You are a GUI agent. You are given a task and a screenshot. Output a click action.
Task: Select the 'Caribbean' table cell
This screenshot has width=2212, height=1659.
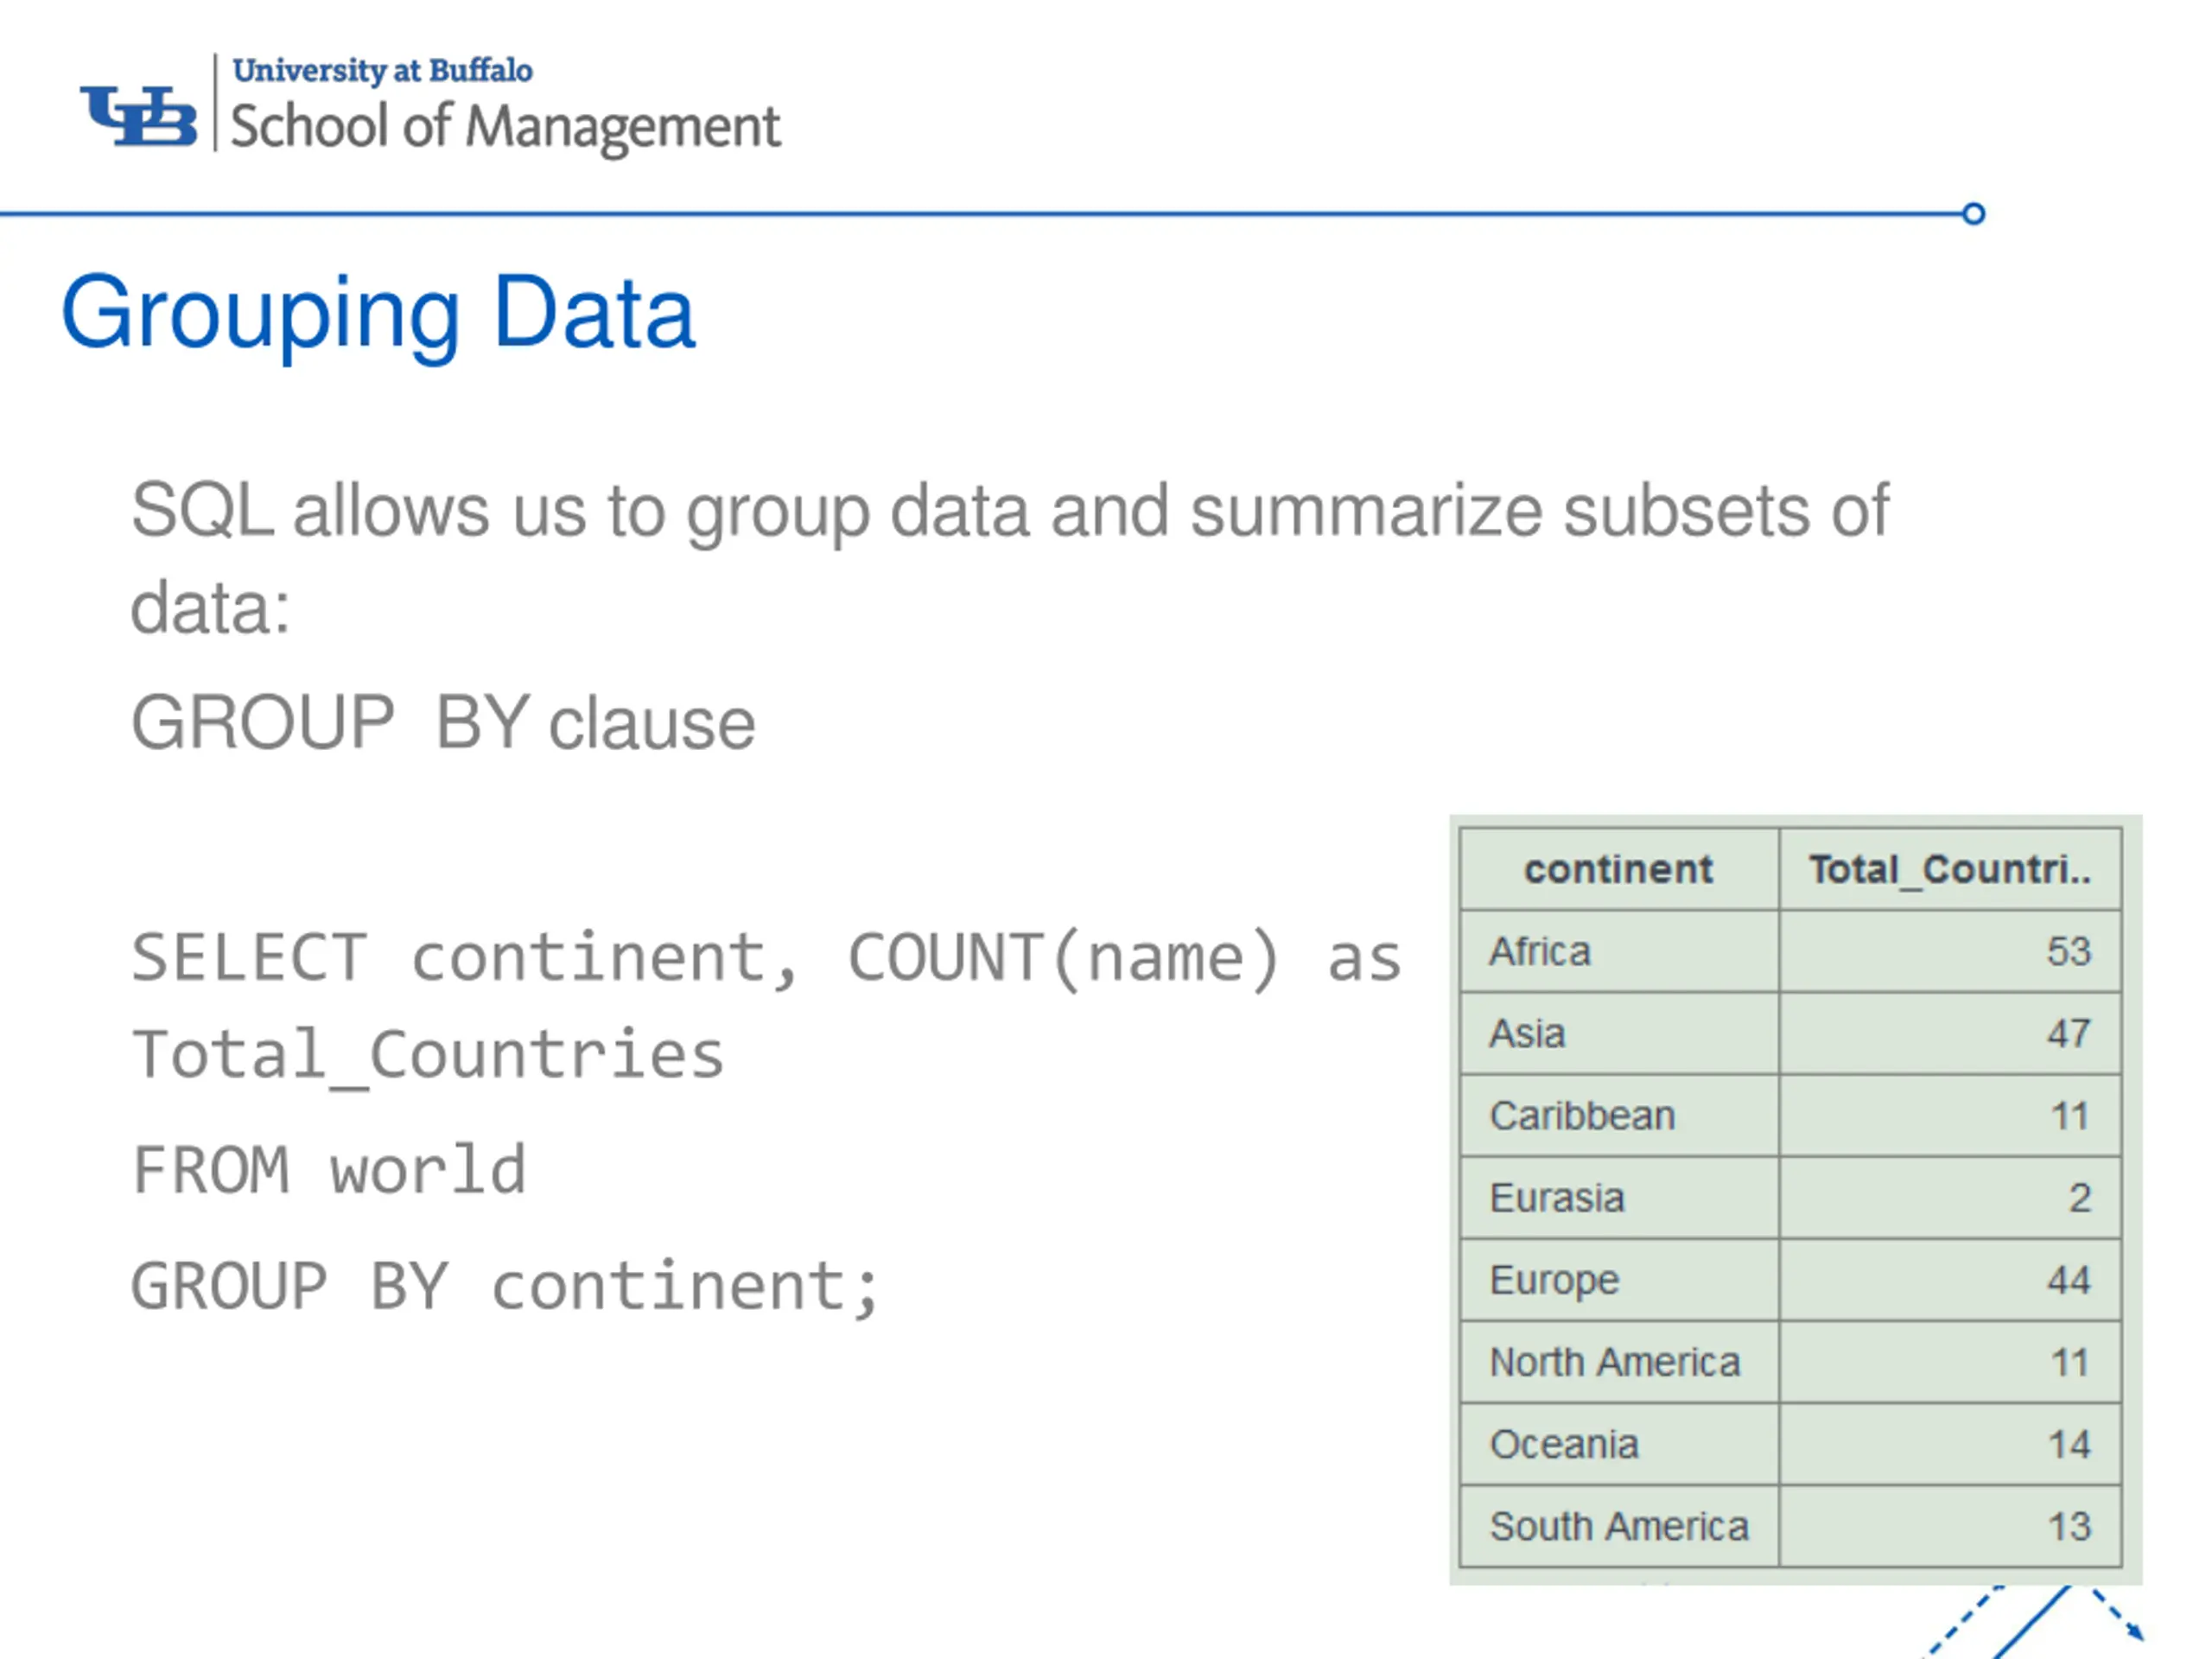coord(1619,1115)
